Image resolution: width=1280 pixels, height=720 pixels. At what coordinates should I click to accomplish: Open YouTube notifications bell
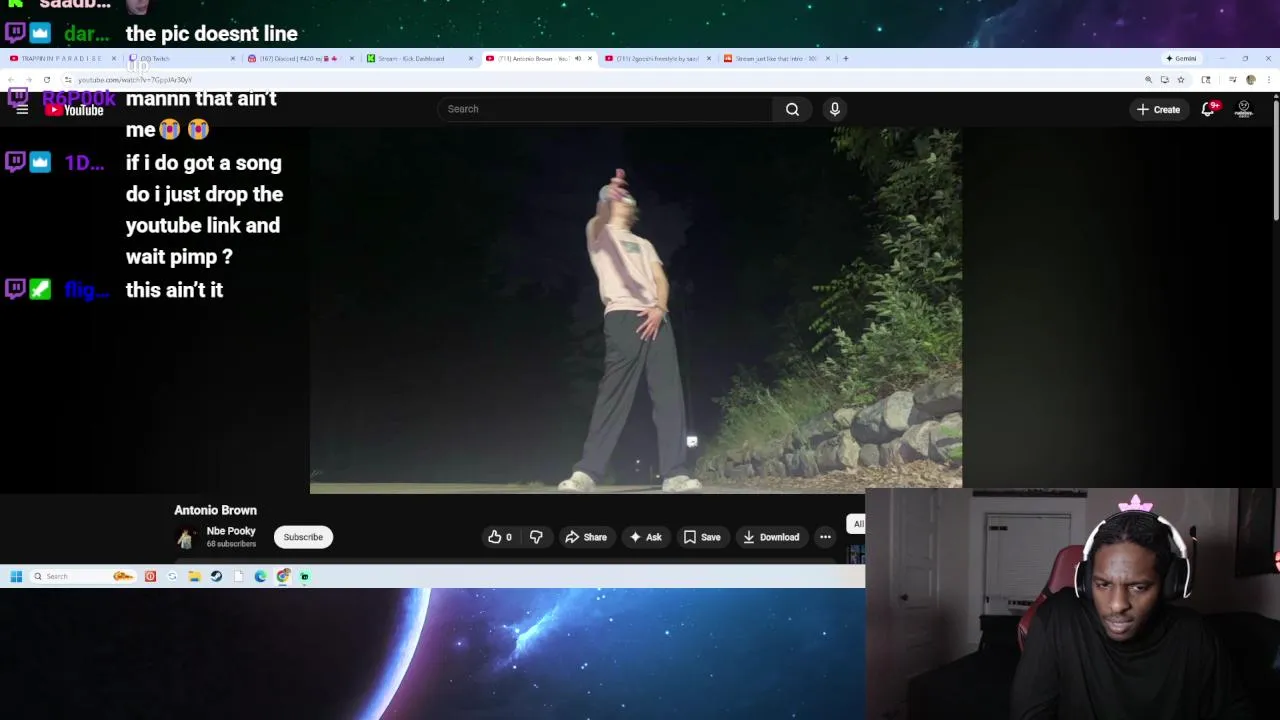(x=1208, y=109)
